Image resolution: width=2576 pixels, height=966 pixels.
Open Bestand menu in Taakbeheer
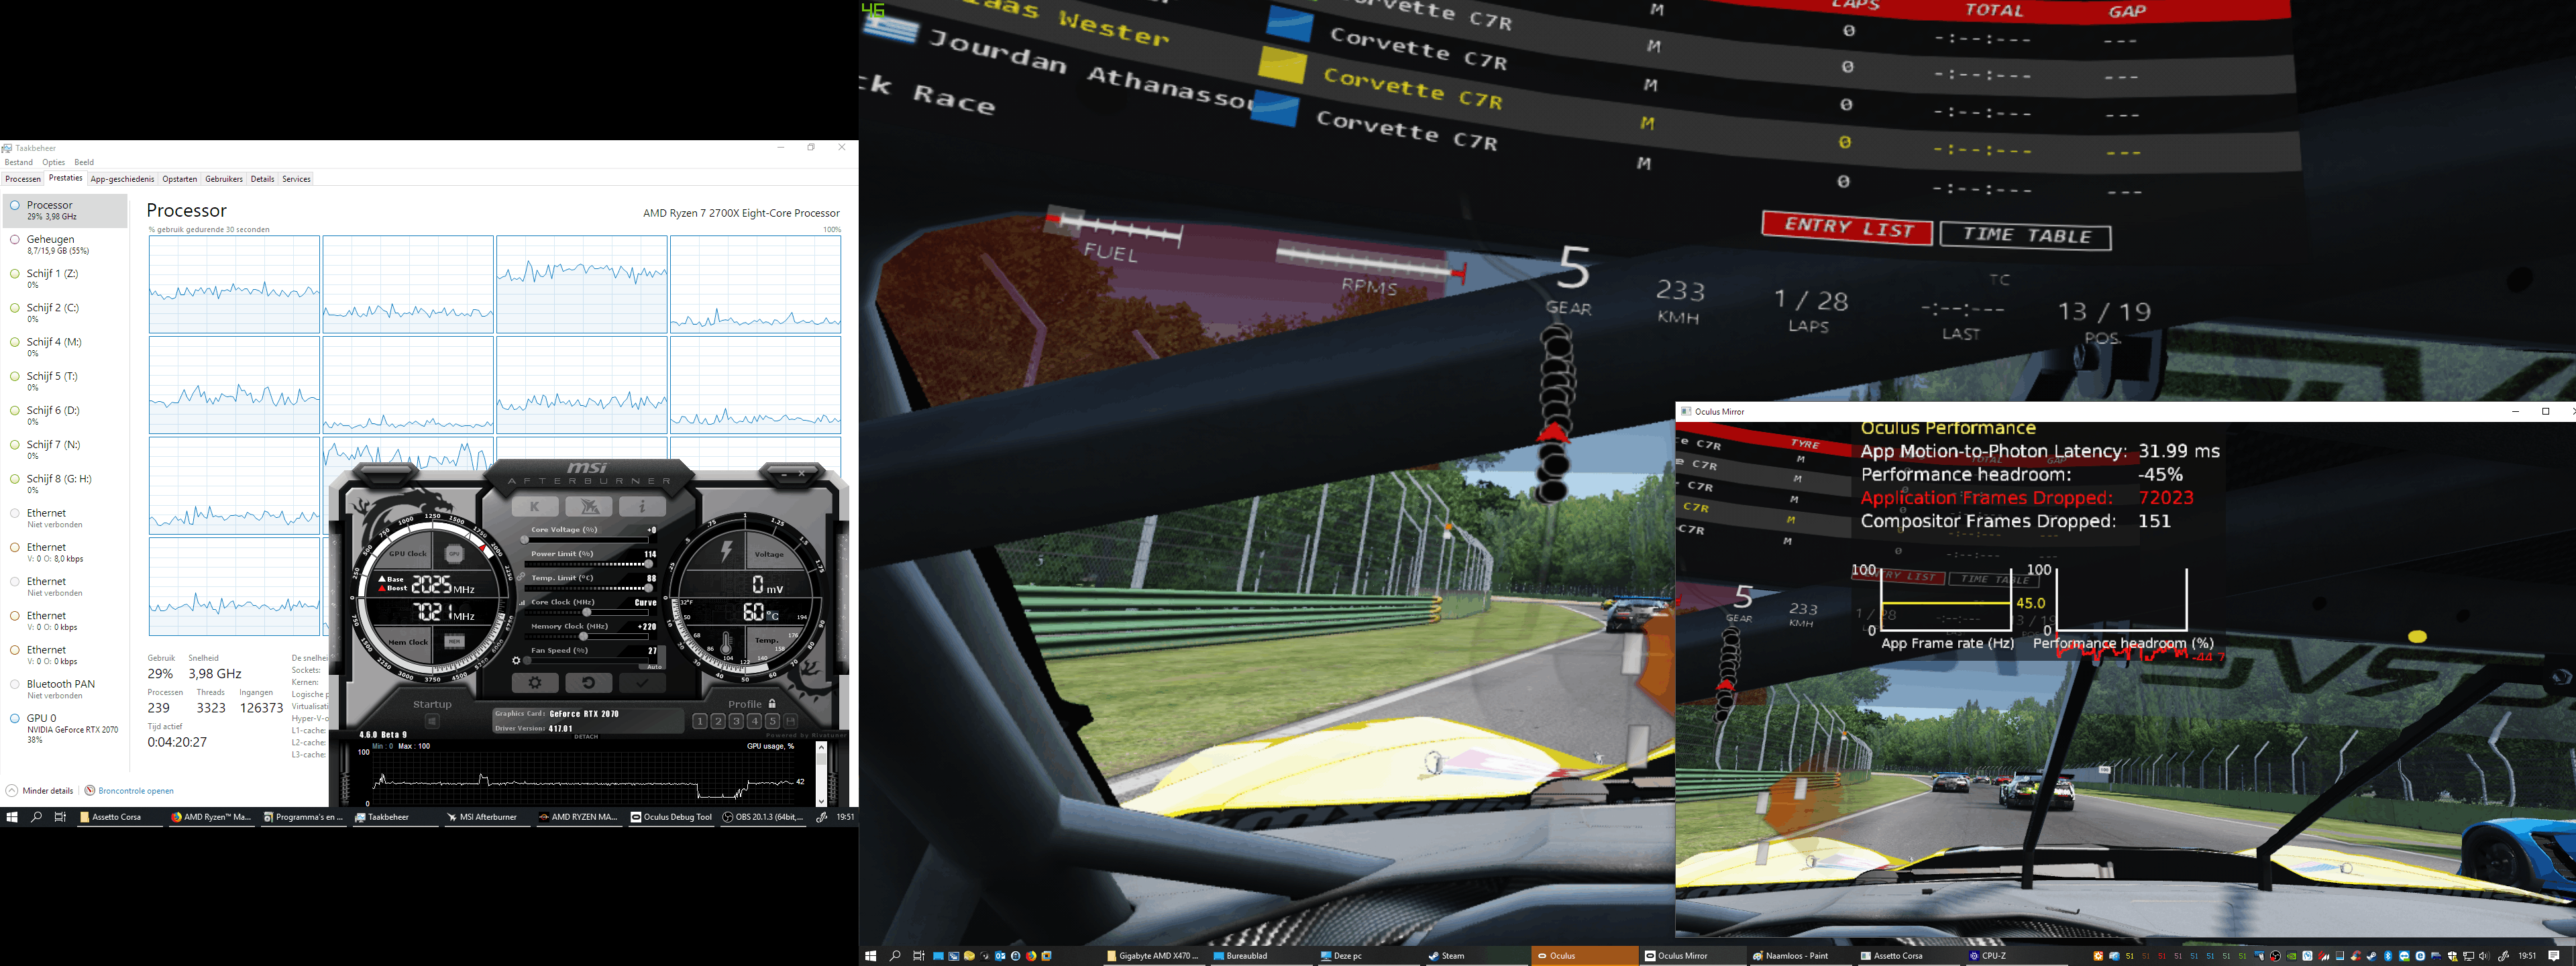point(18,162)
